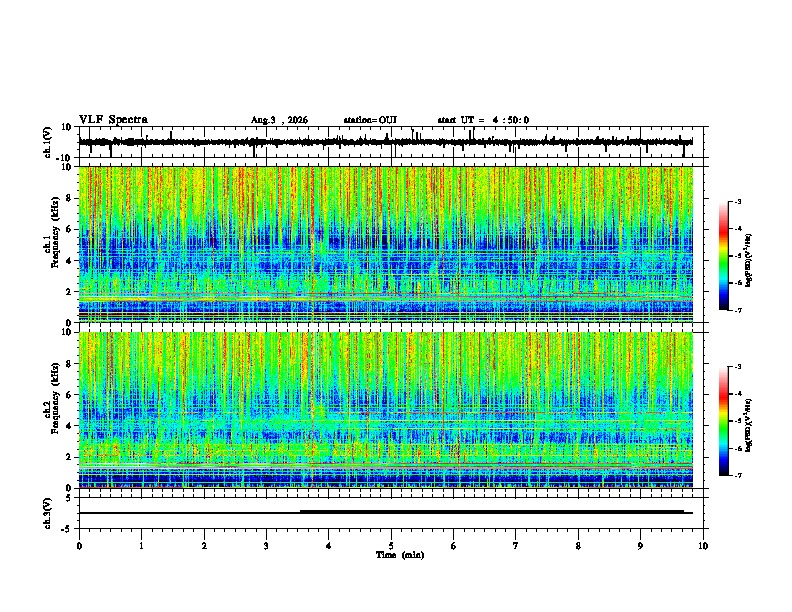
Task: Click the ch.3 axis "-5" tick label
Action: [x=67, y=529]
